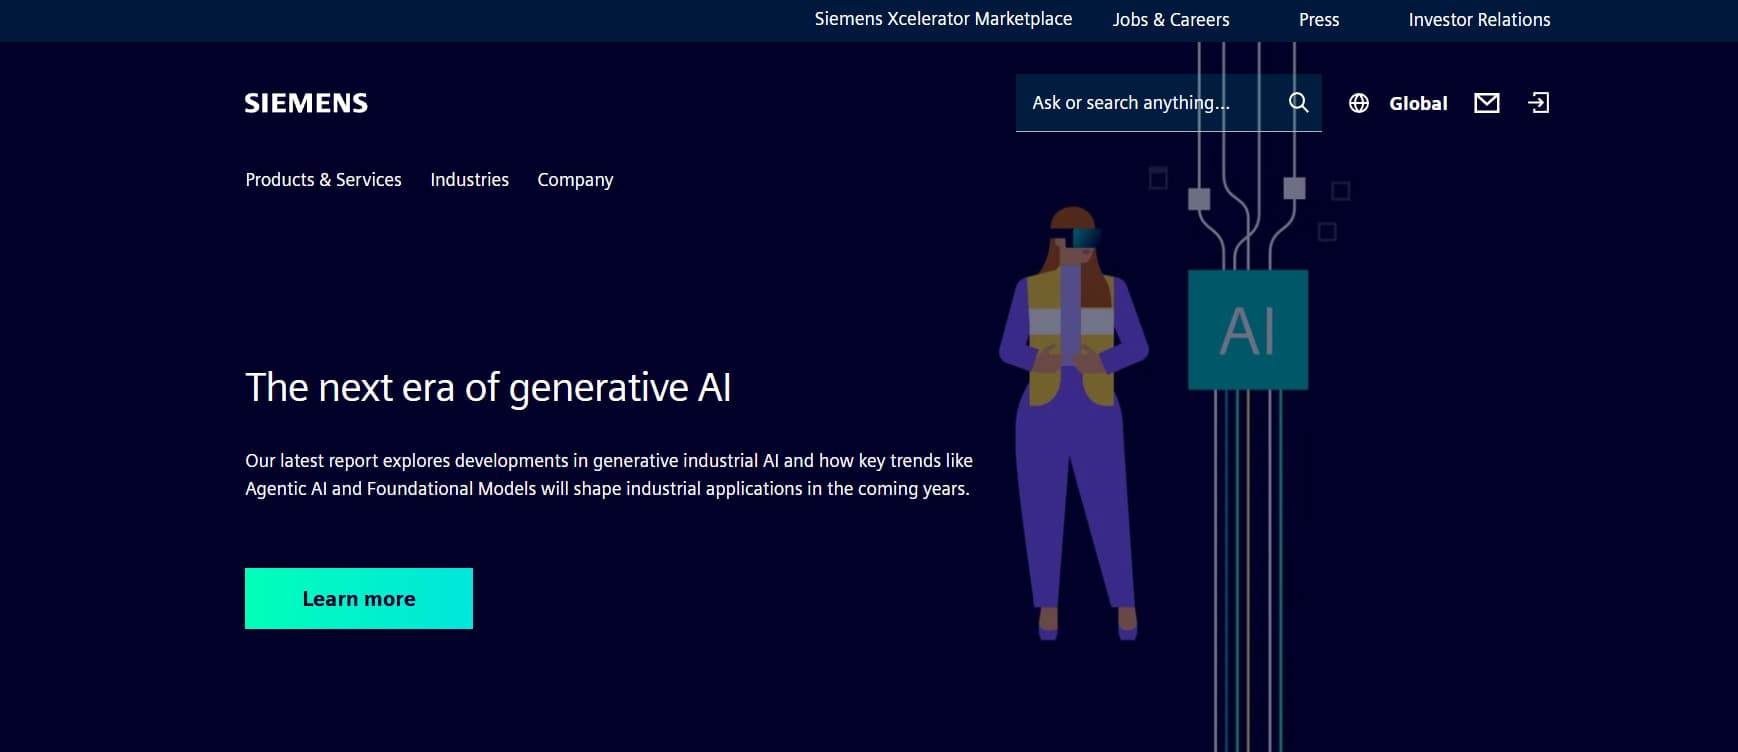This screenshot has width=1738, height=752.
Task: Open the Global region selector label
Action: 1417,103
